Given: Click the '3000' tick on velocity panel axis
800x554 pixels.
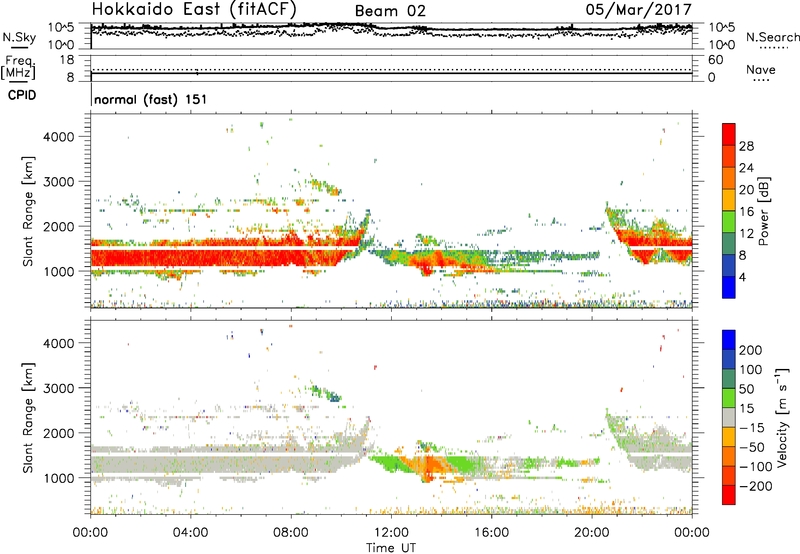Looking at the screenshot, I should (x=58, y=388).
